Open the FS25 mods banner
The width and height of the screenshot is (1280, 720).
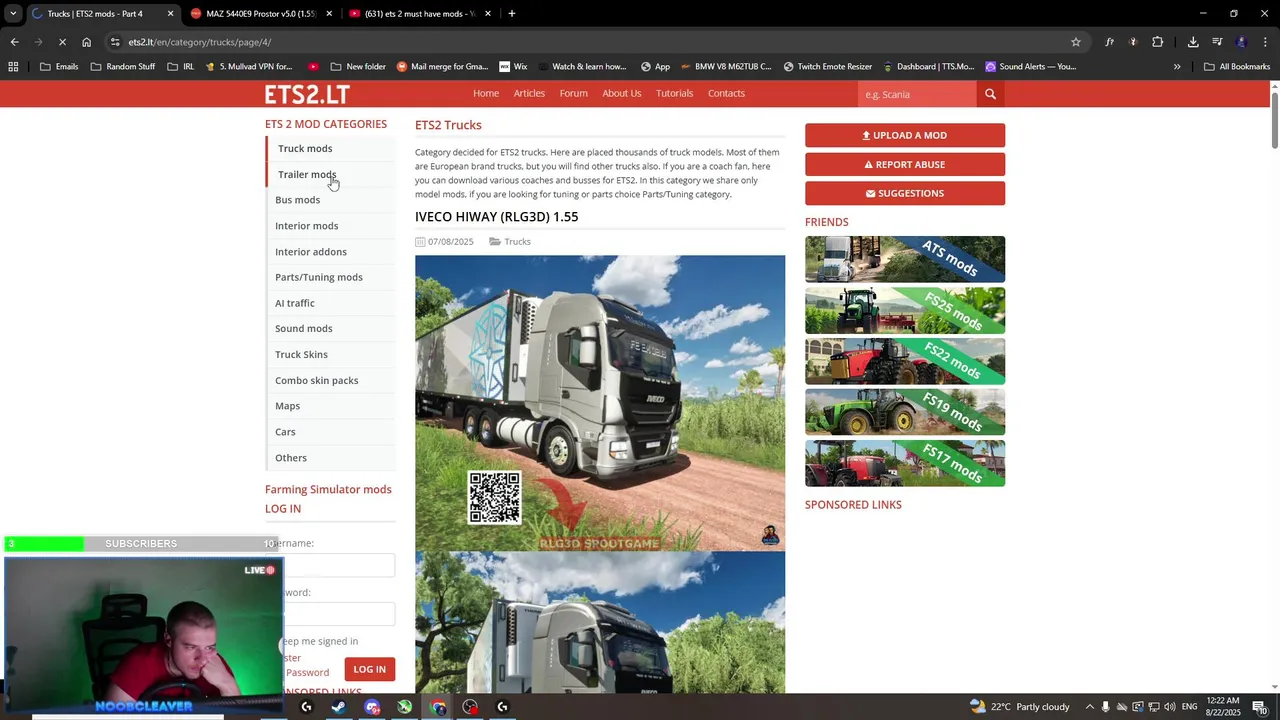905,310
